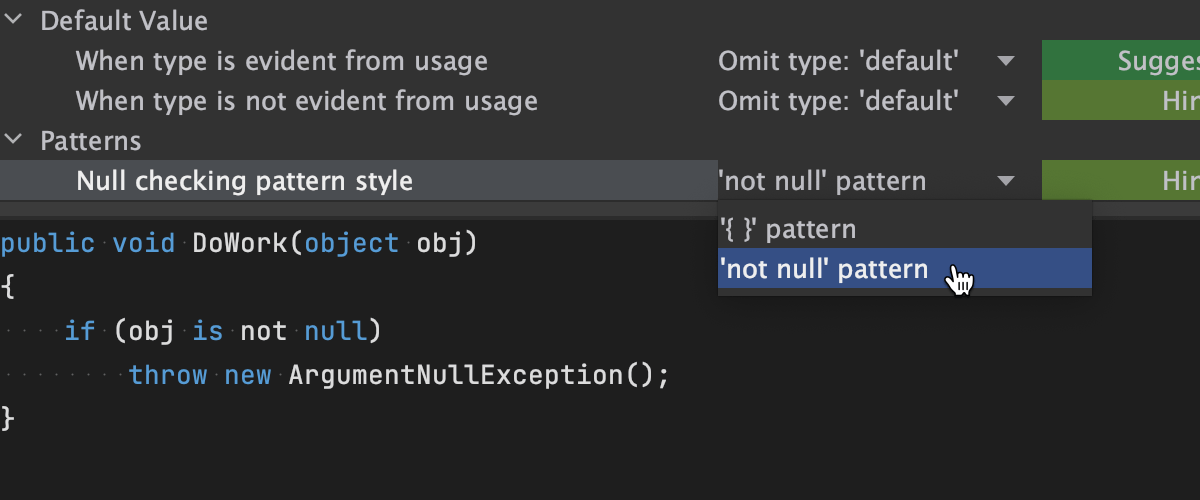Collapse the Patterns section chevron
The width and height of the screenshot is (1200, 500).
point(12,141)
